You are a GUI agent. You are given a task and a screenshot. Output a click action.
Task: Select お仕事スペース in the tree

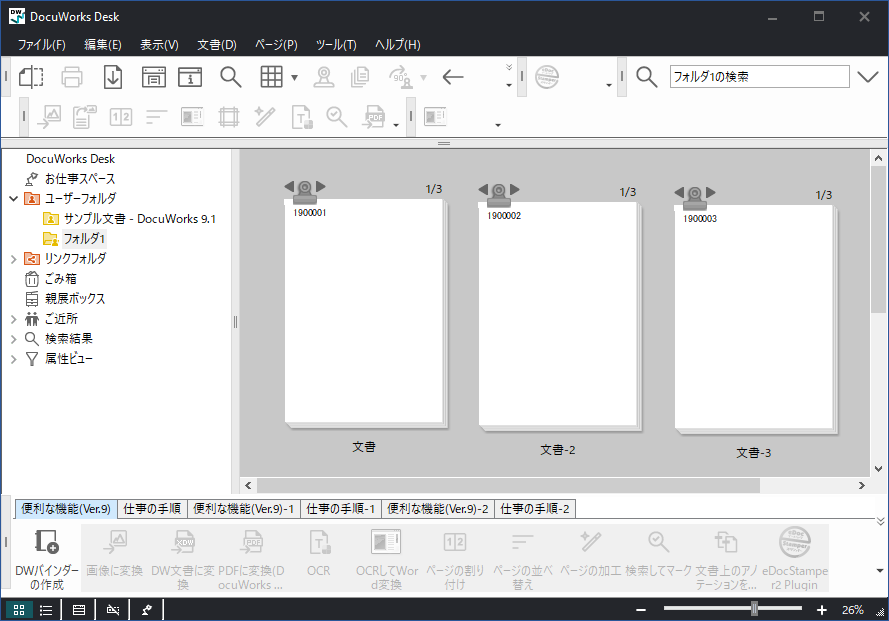80,179
